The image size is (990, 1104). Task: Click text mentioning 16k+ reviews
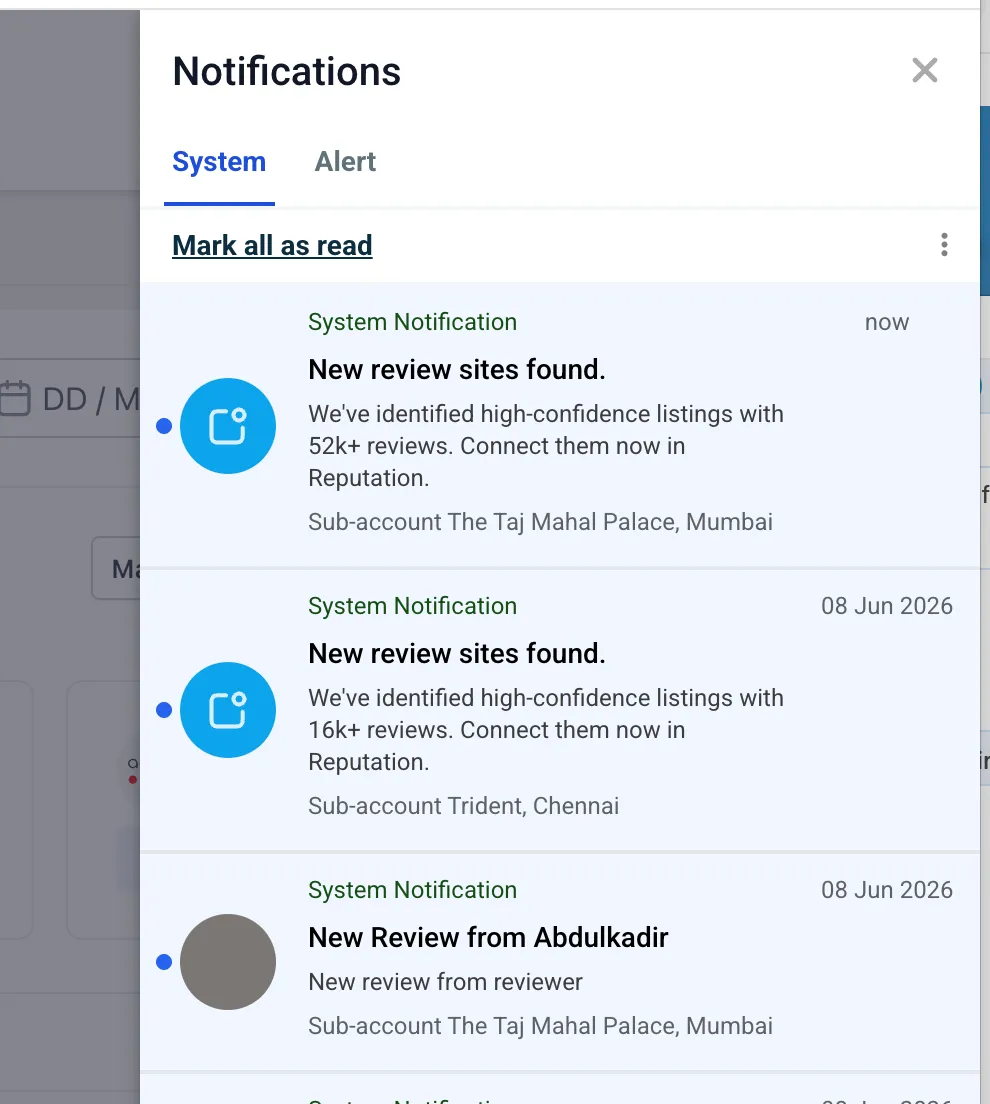[x=546, y=729]
